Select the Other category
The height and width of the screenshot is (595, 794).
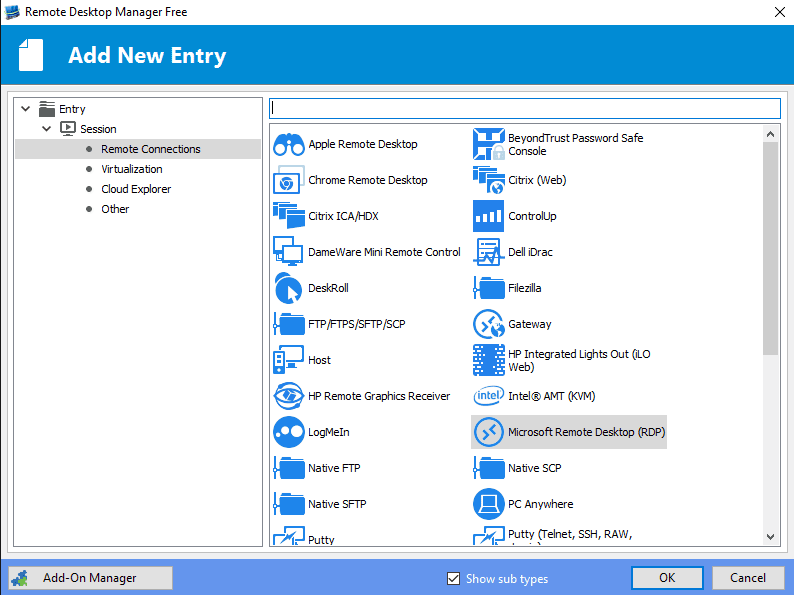click(115, 209)
